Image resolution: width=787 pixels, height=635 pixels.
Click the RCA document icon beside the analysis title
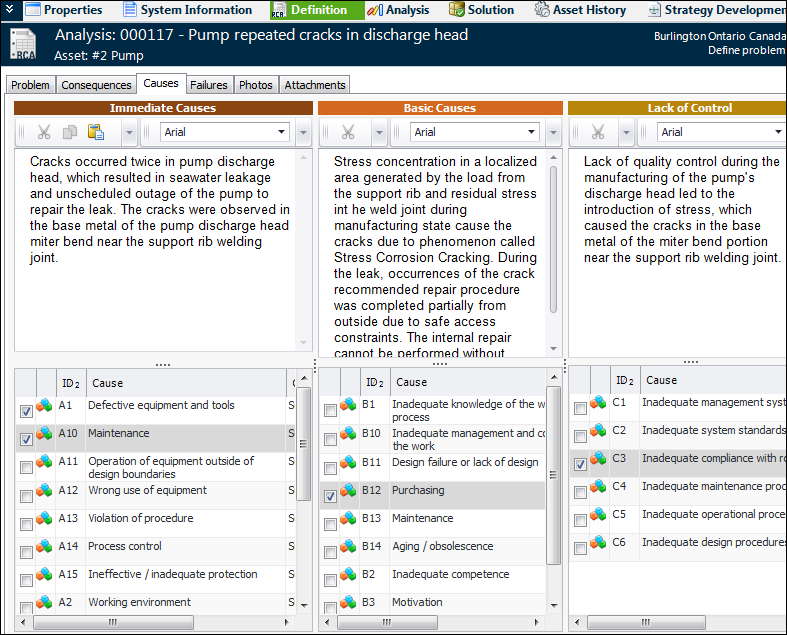click(x=23, y=45)
